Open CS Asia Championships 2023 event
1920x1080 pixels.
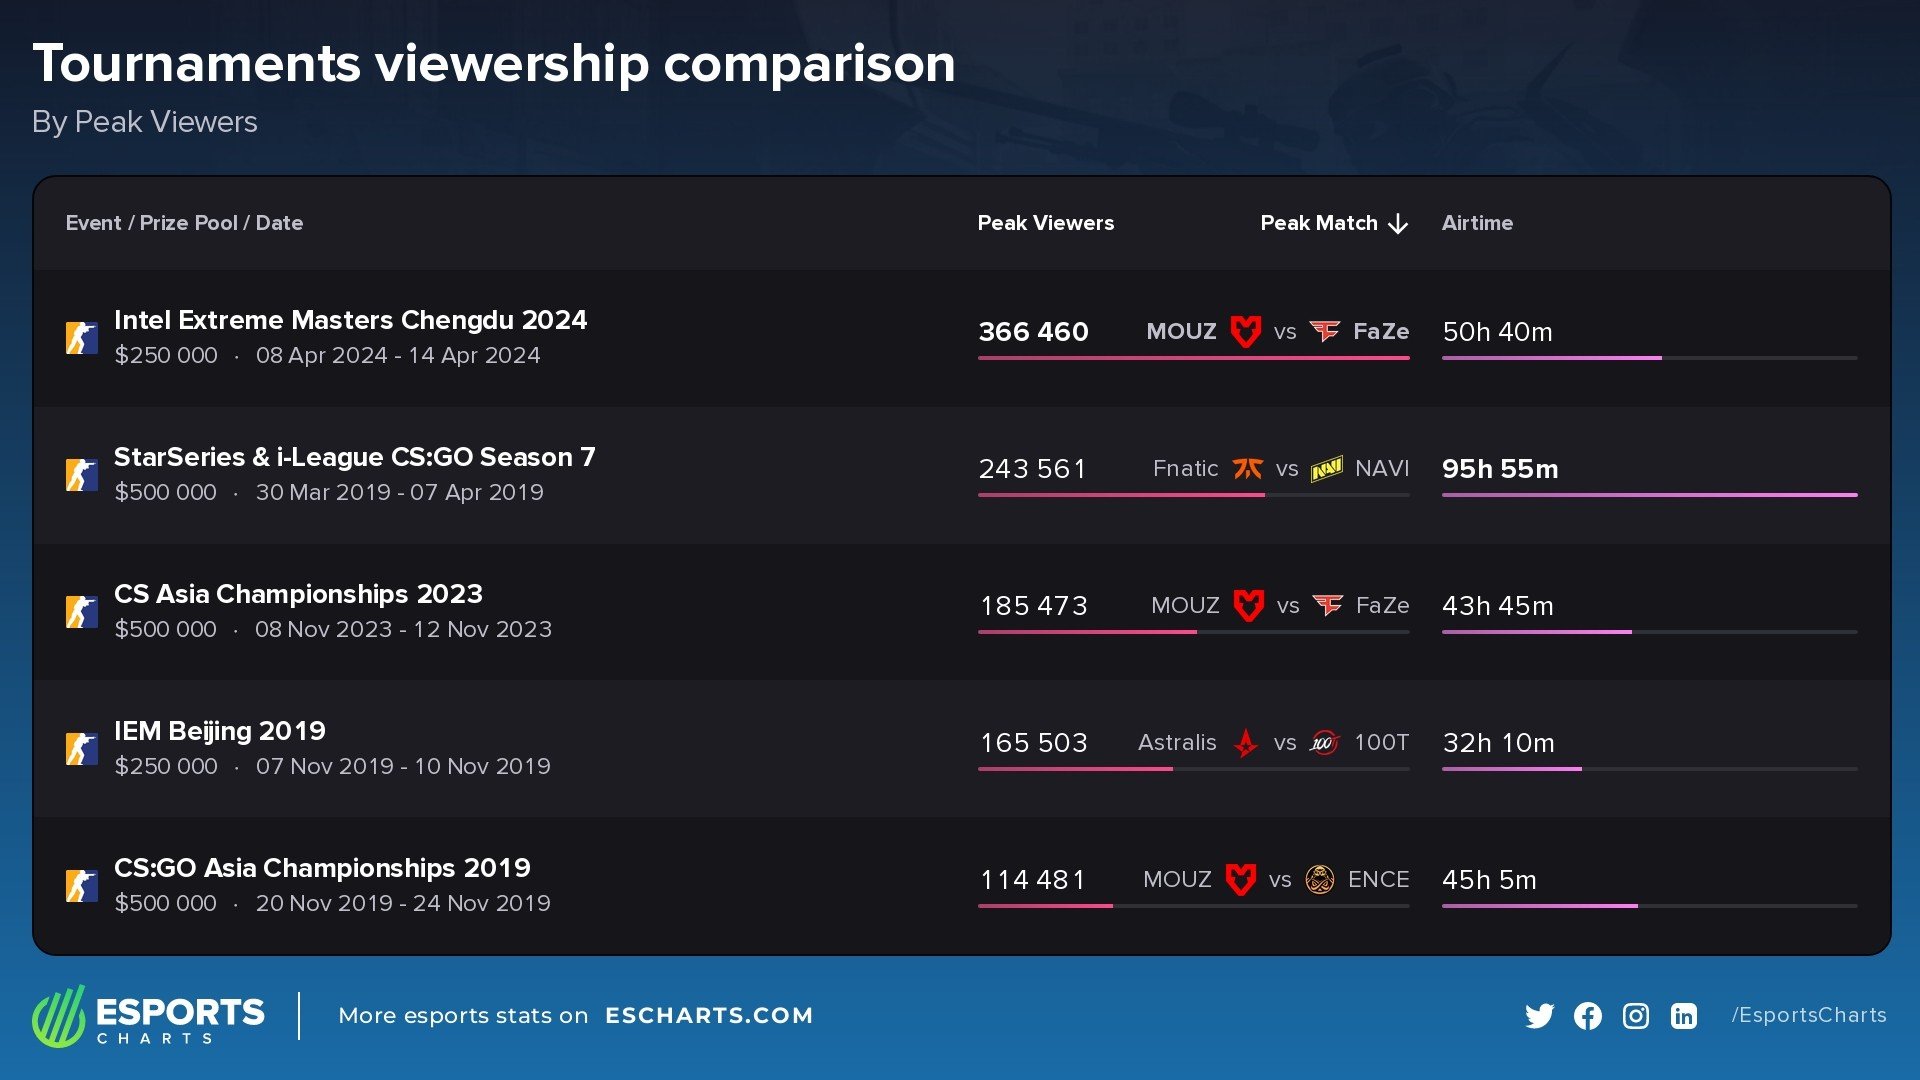pos(298,594)
